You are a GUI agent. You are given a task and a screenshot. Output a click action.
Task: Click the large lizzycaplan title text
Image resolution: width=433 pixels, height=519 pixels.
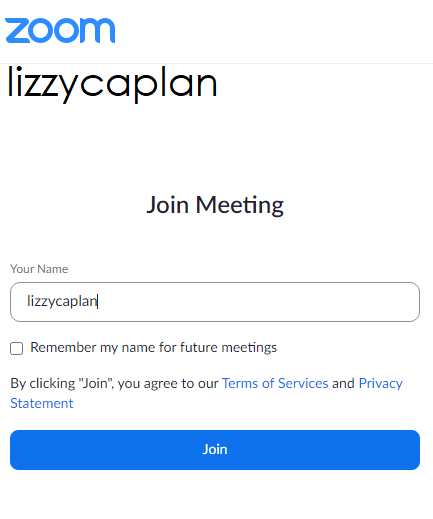[x=112, y=84]
